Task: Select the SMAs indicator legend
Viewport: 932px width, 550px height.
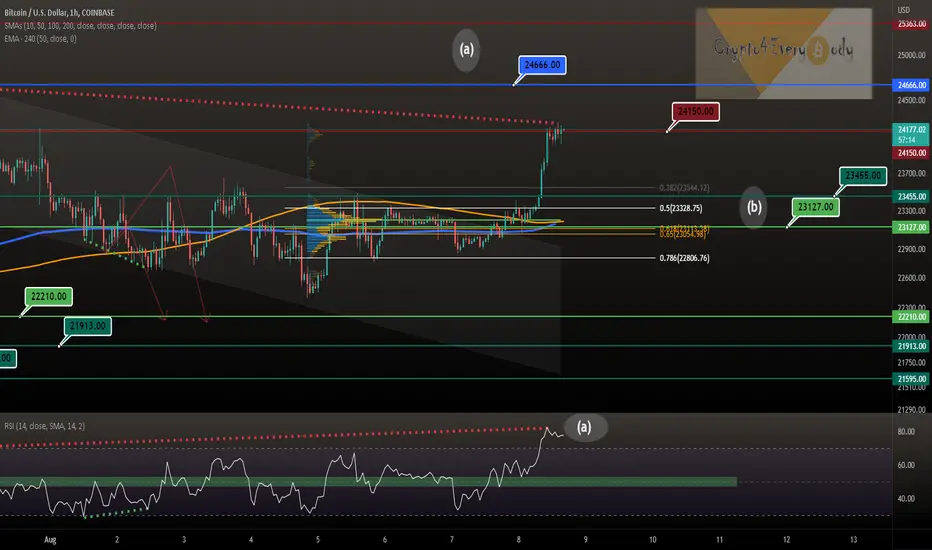Action: pyautogui.click(x=80, y=26)
